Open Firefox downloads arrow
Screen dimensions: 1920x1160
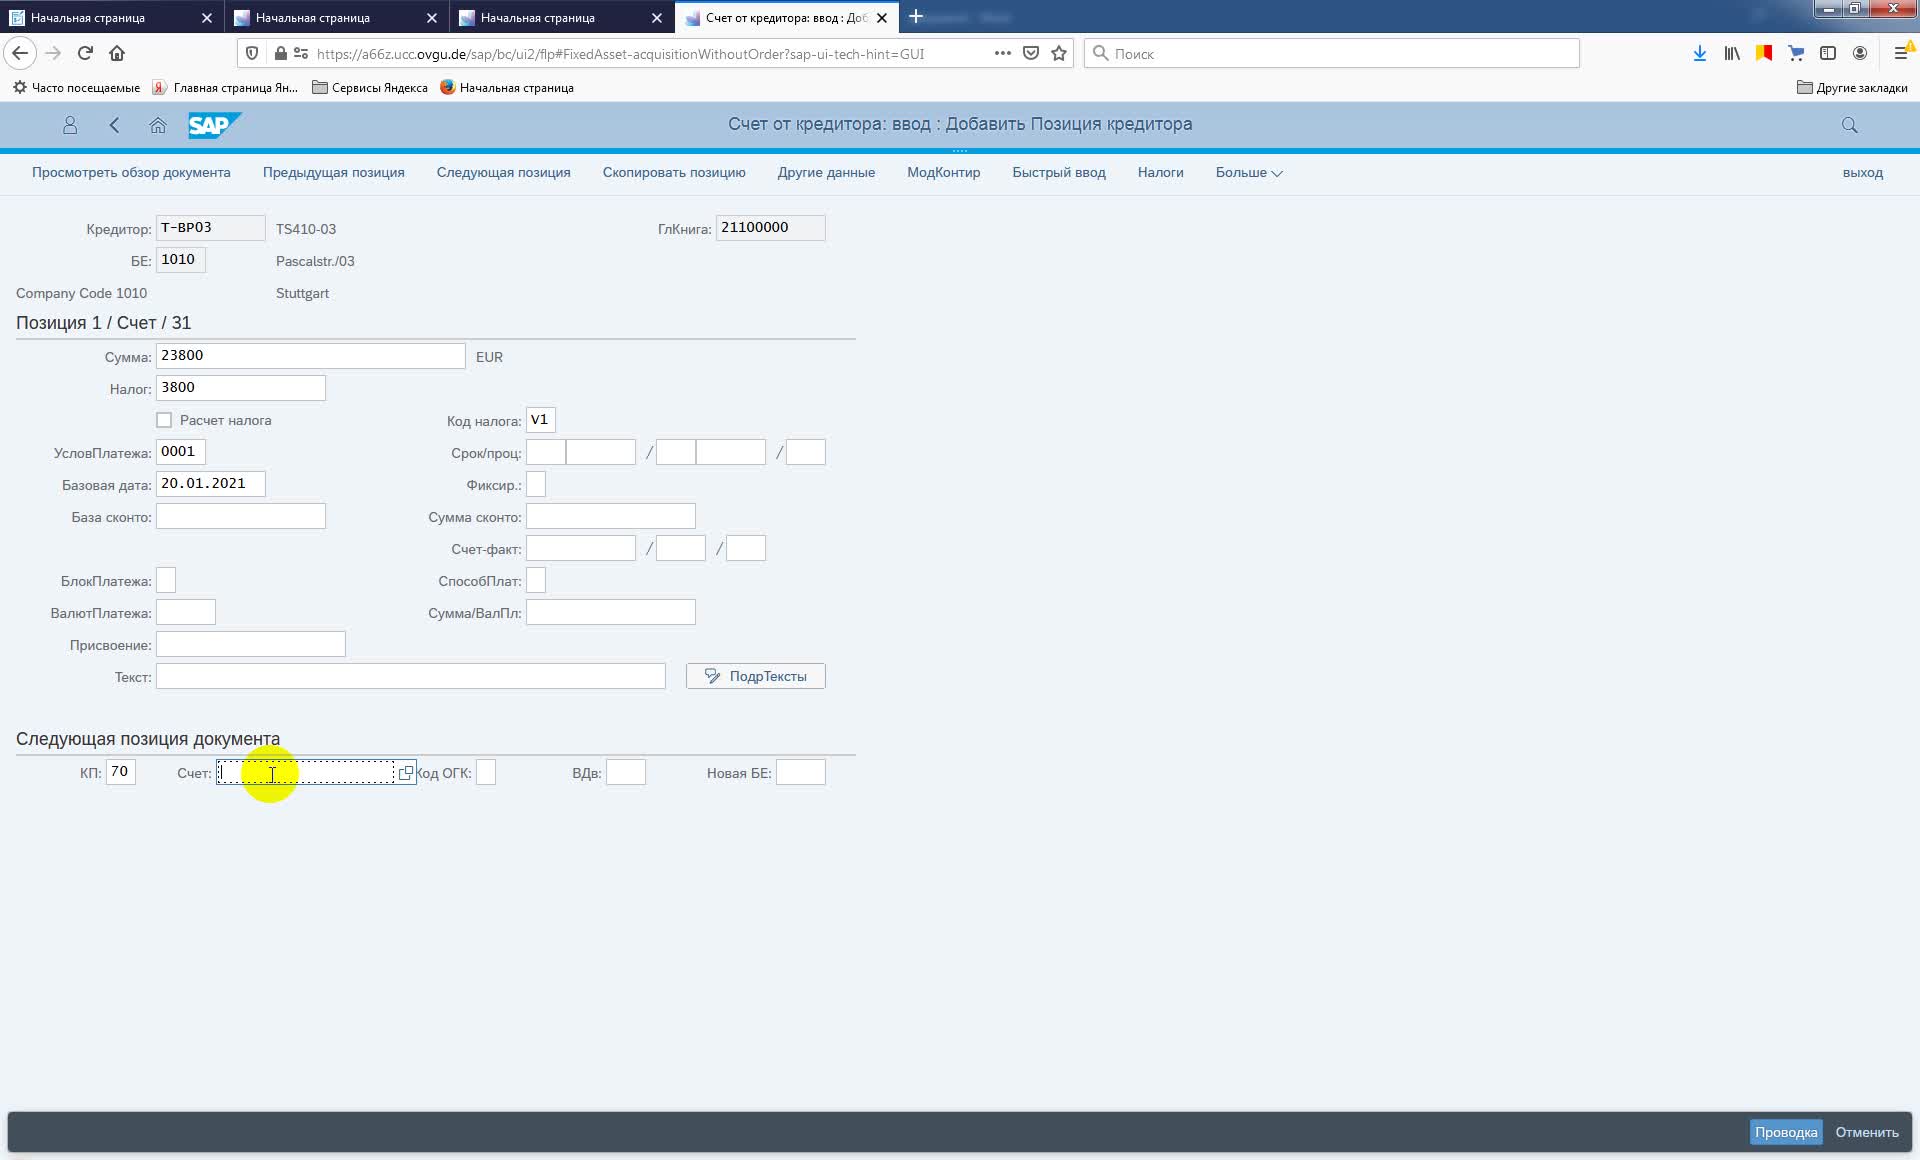1700,53
